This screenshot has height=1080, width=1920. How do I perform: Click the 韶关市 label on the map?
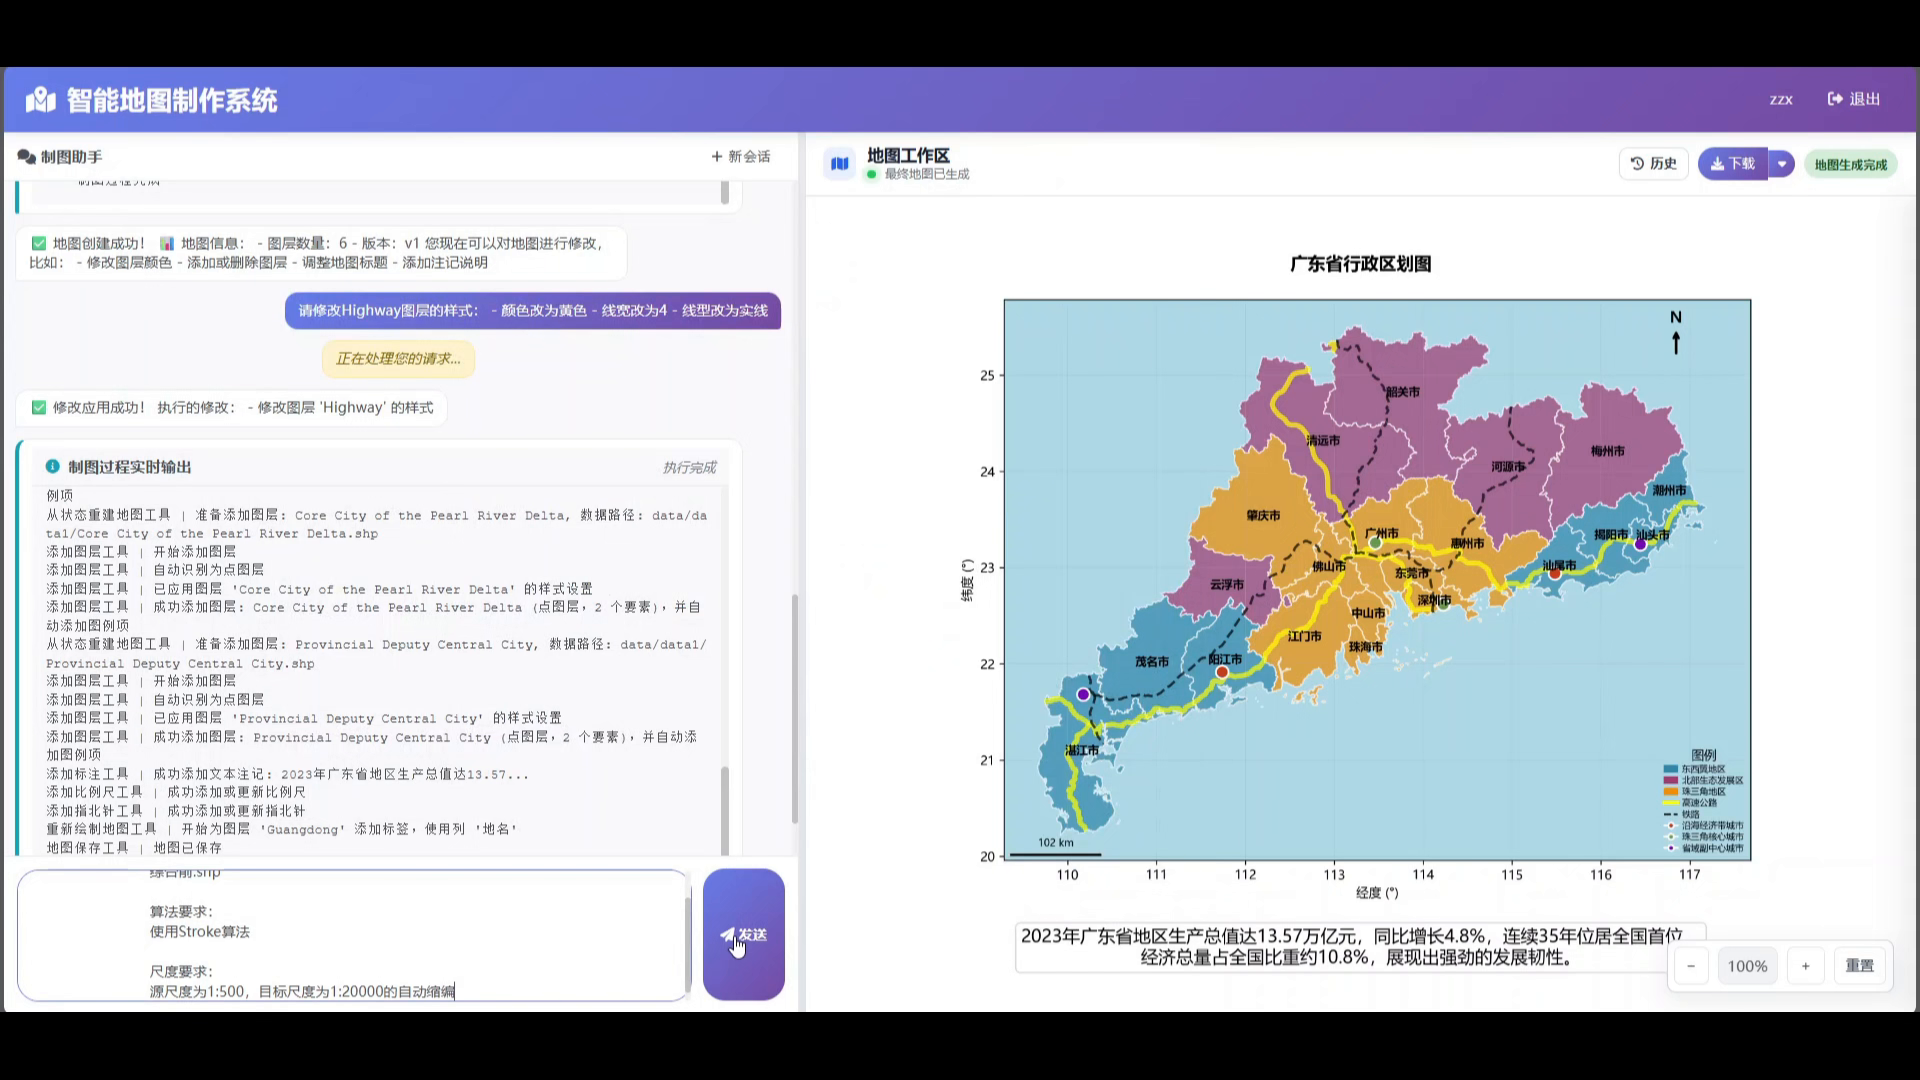click(x=1403, y=391)
